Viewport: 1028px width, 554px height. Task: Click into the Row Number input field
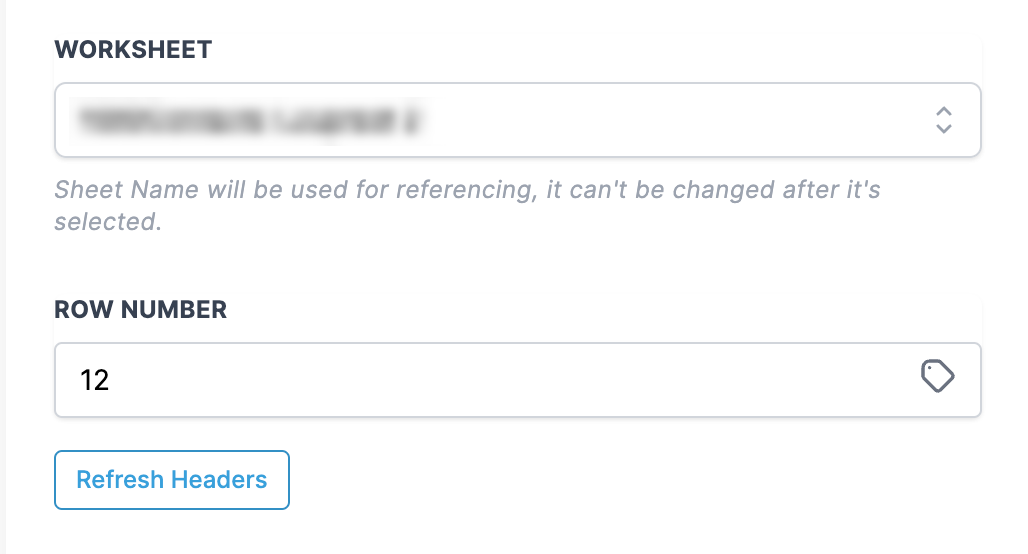click(x=500, y=380)
